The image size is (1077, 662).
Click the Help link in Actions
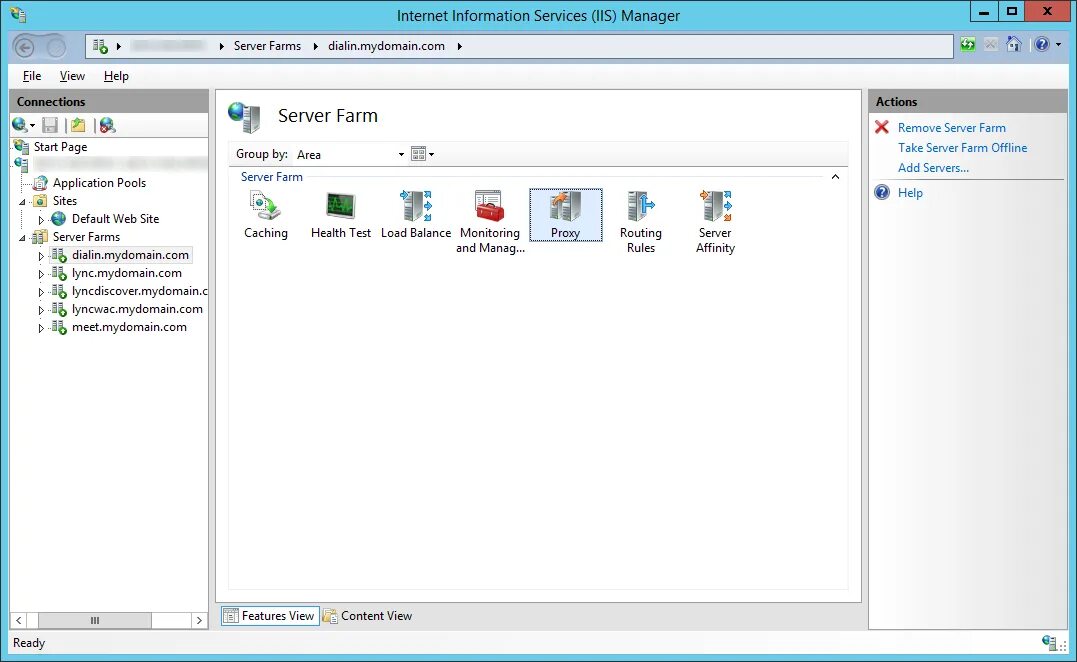pyautogui.click(x=910, y=193)
